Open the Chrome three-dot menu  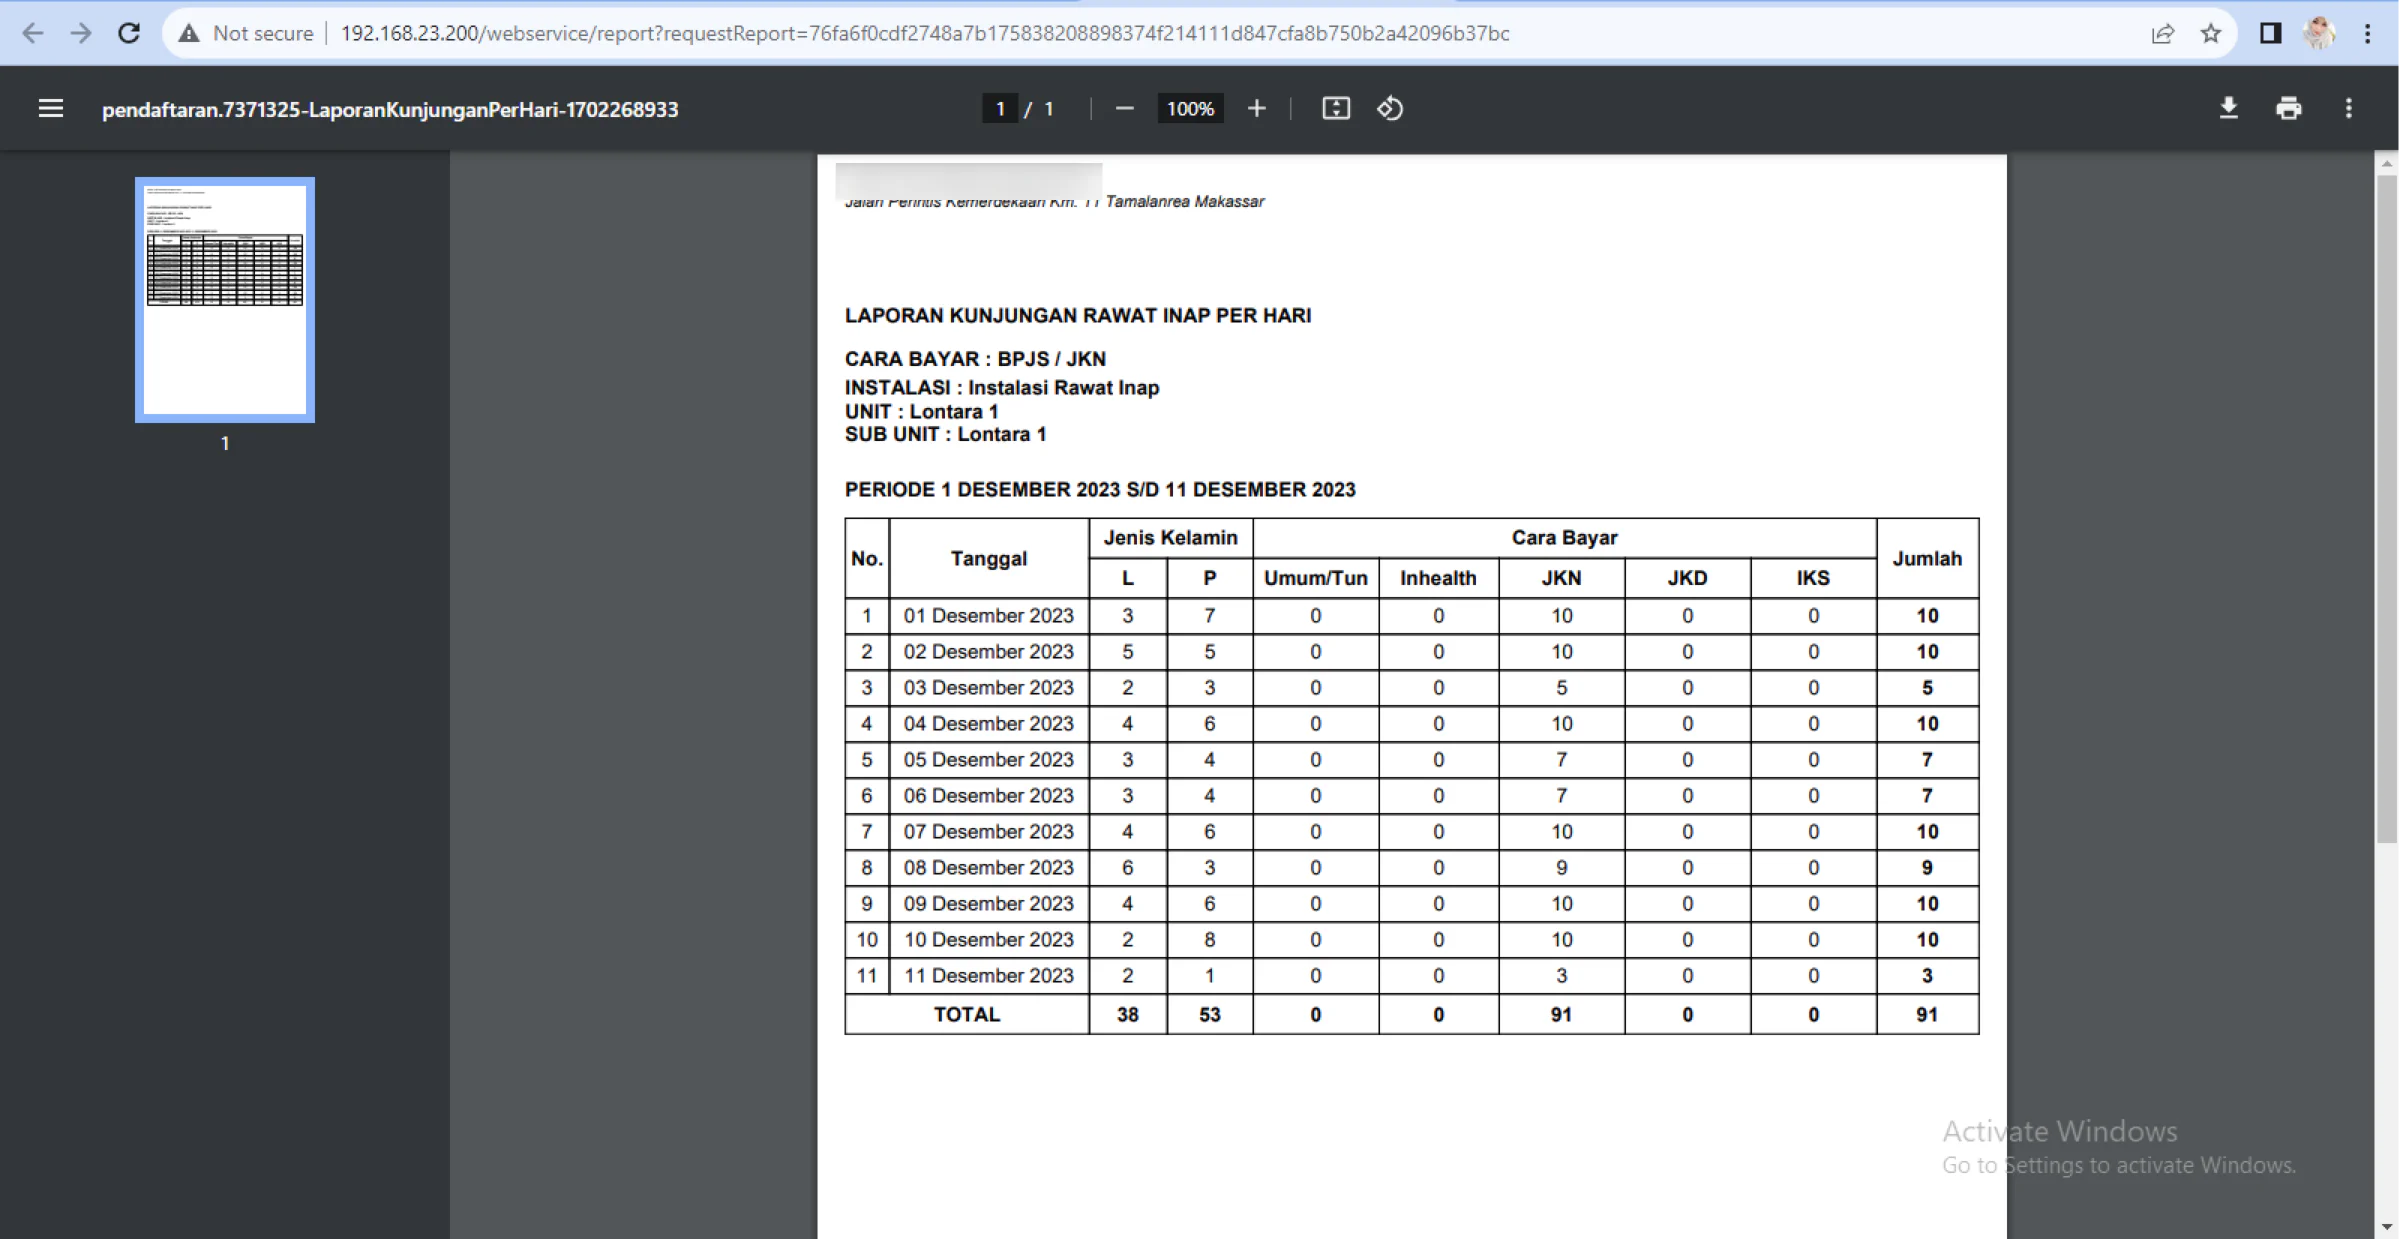[x=2367, y=33]
